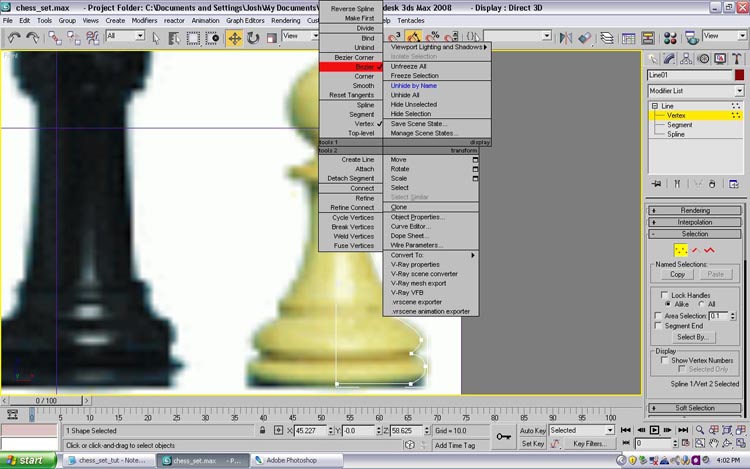Screen dimensions: 750x469
Task: Enable the Lock Handles checkbox
Action: [664, 295]
